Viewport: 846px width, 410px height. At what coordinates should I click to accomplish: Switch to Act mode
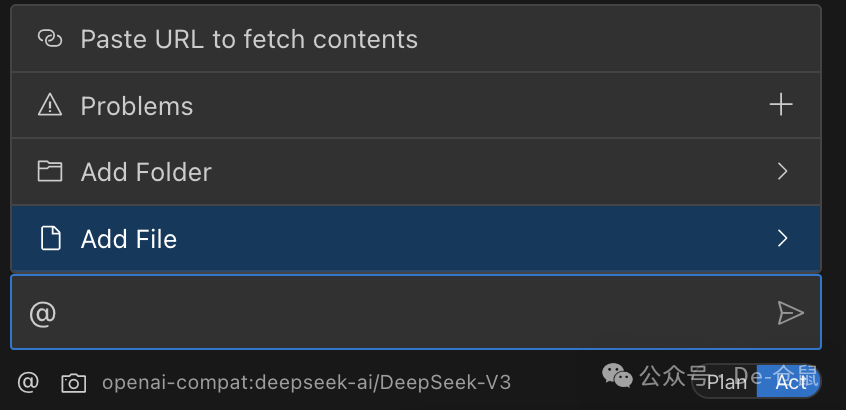point(789,381)
